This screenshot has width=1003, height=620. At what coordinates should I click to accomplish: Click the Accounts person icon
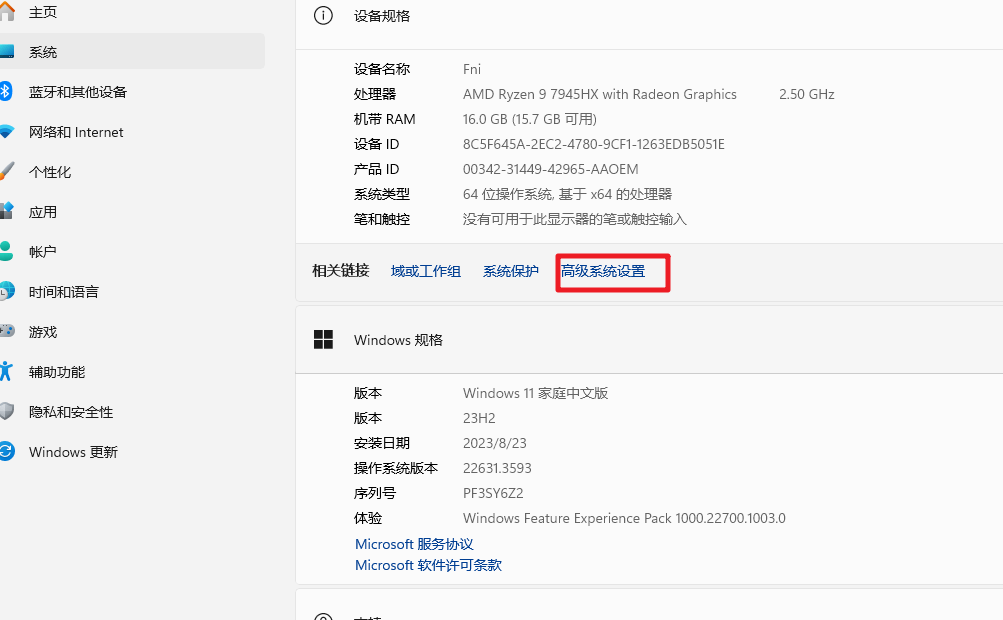[6, 251]
